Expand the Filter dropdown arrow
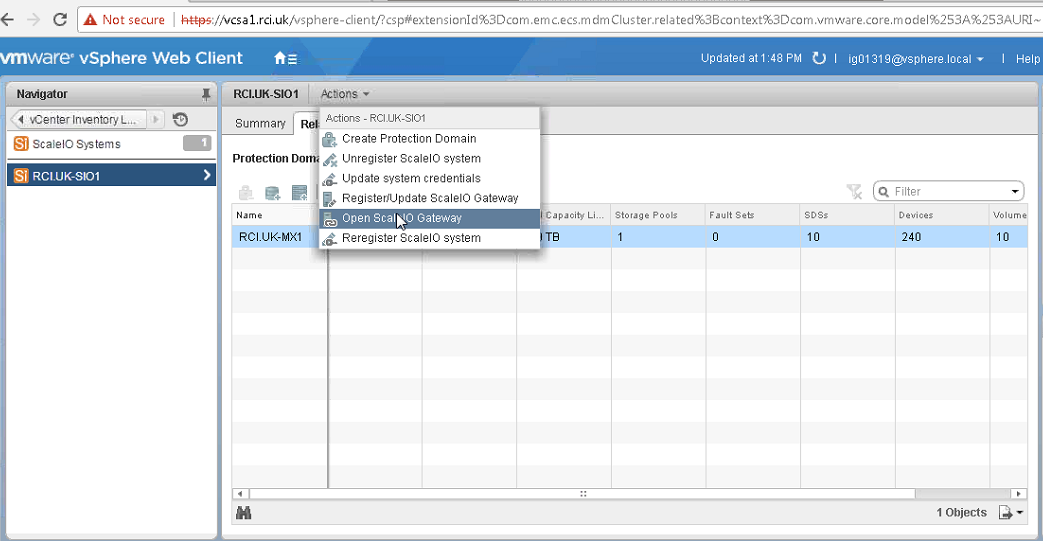 (x=1015, y=192)
